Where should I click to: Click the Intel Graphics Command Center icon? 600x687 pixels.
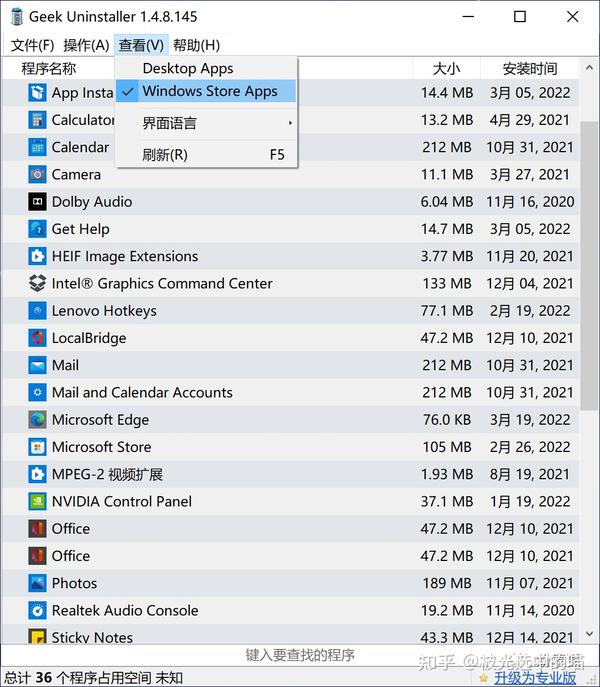[x=37, y=283]
